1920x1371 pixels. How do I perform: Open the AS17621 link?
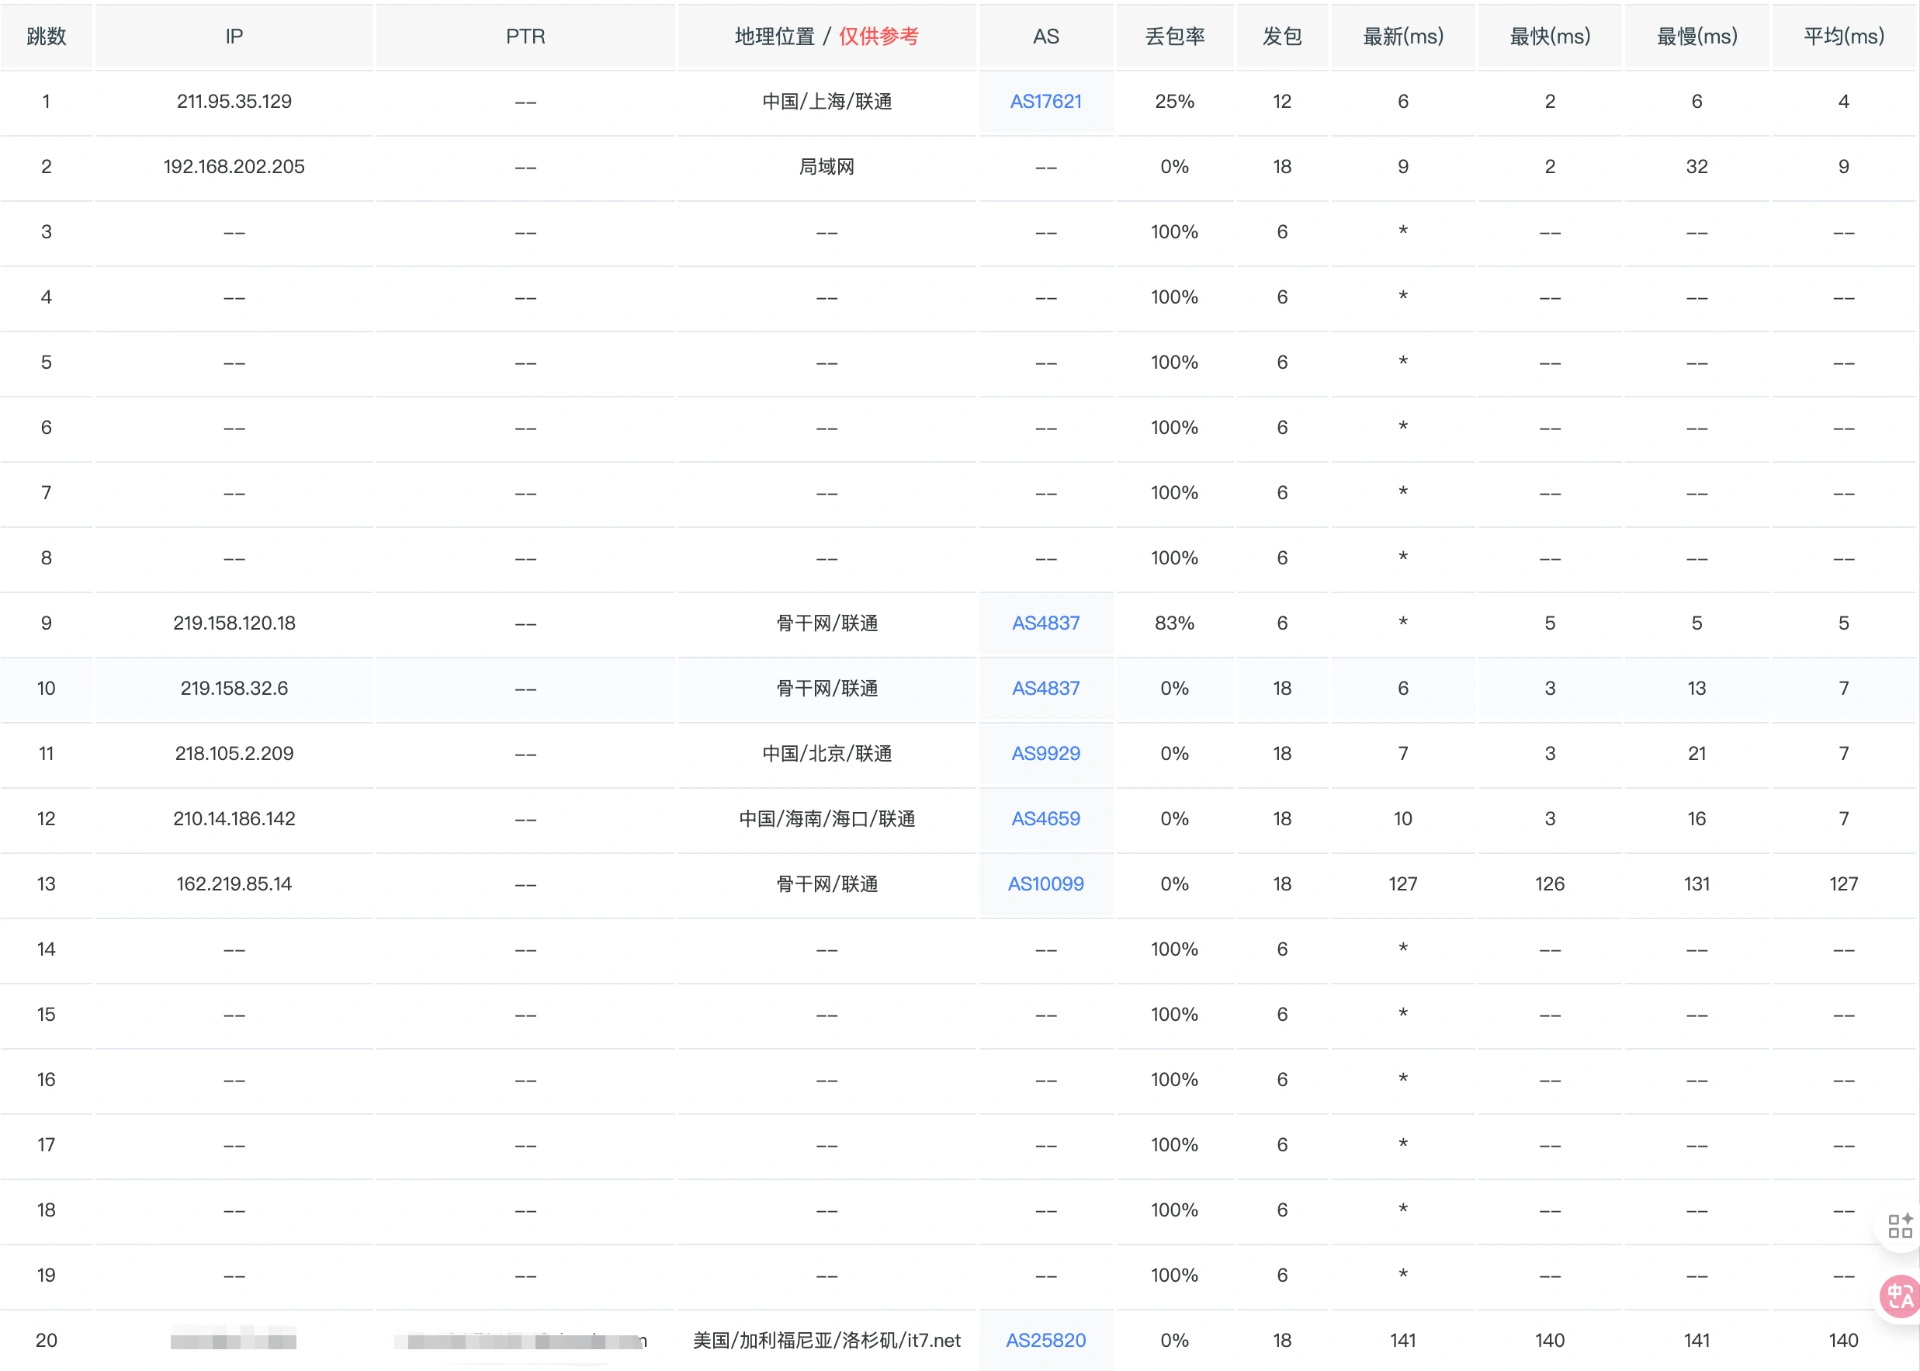coord(1045,101)
